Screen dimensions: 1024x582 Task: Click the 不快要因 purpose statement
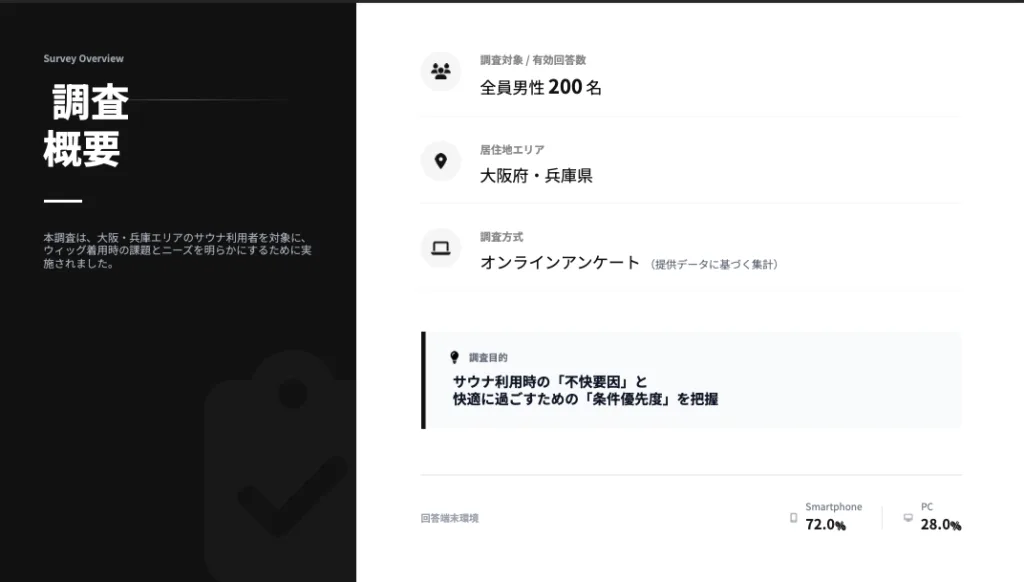point(585,390)
